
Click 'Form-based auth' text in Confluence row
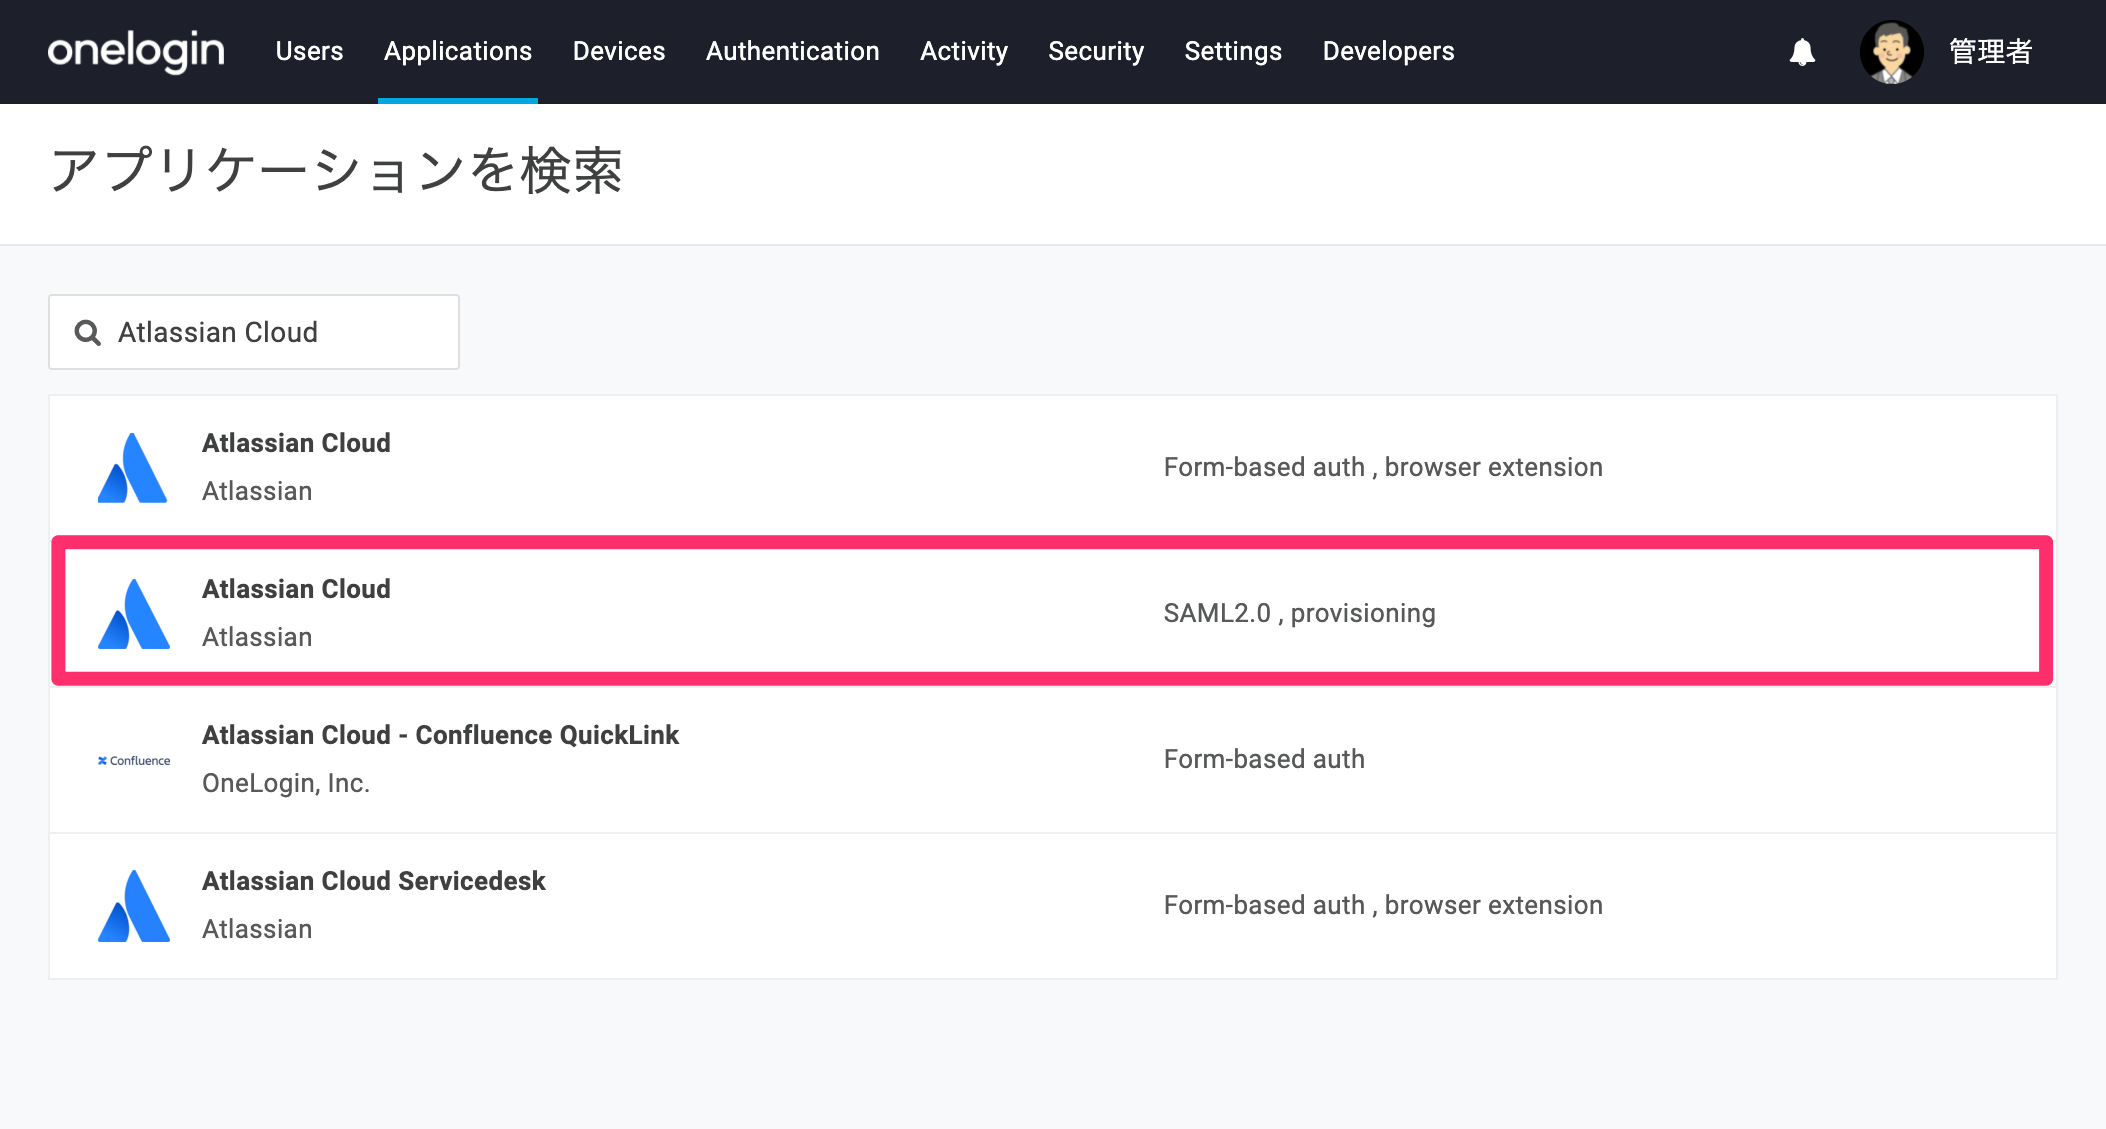[1264, 759]
